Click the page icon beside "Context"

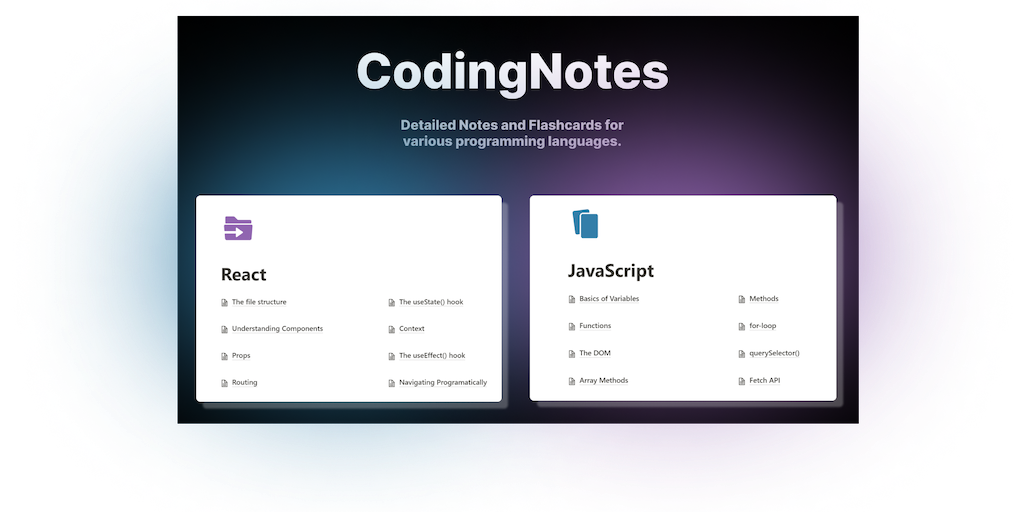click(x=392, y=329)
